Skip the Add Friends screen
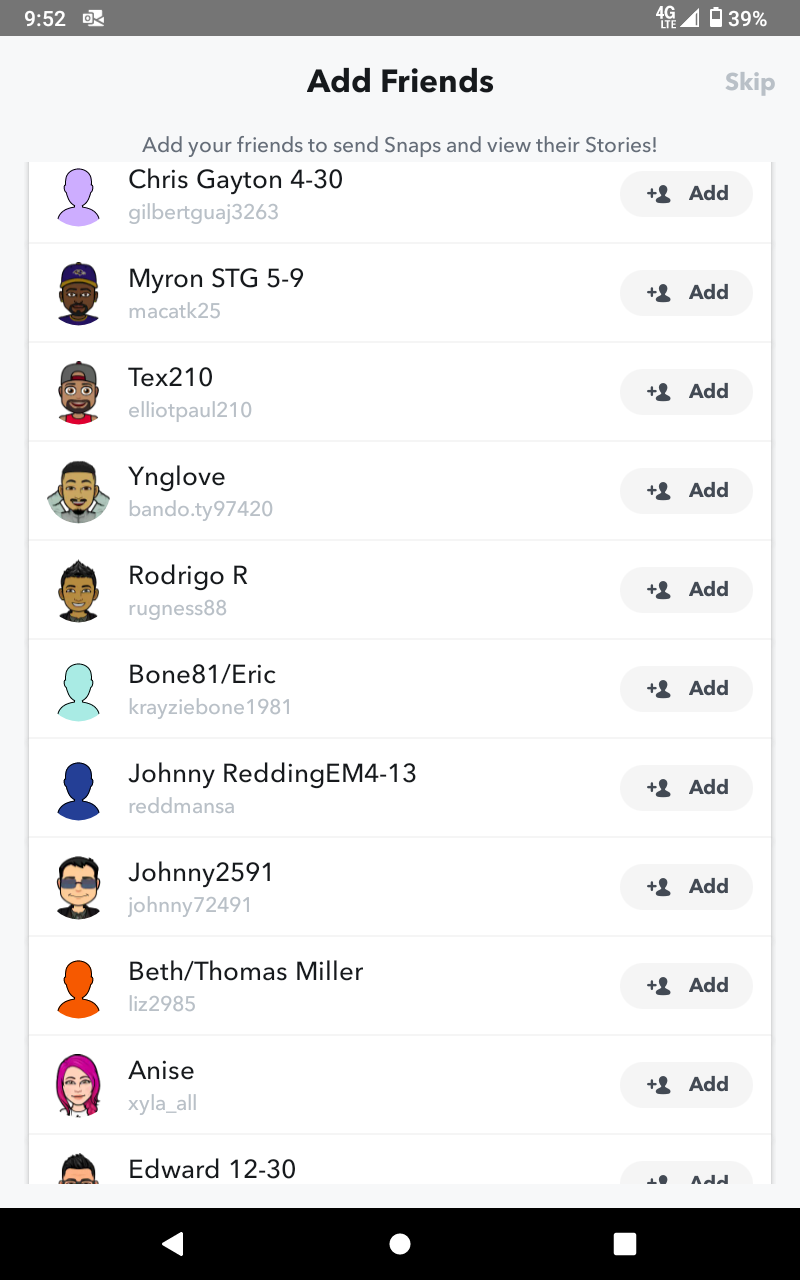800x1280 pixels. [749, 82]
